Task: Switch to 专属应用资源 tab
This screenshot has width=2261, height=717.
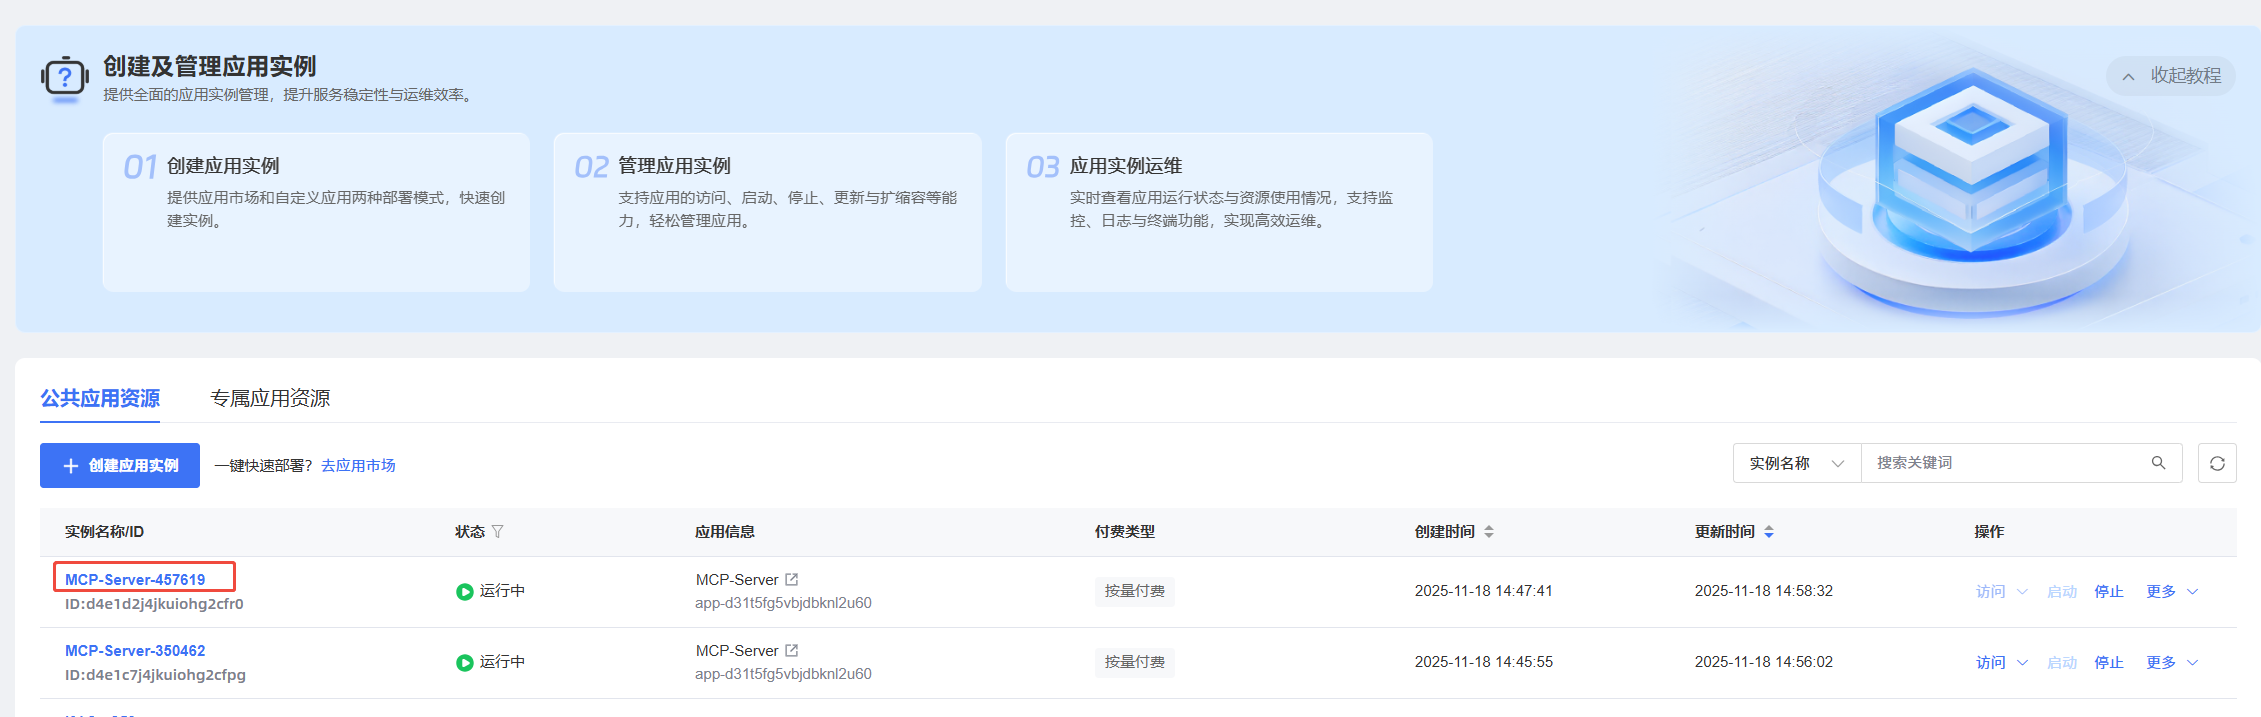Action: click(270, 398)
